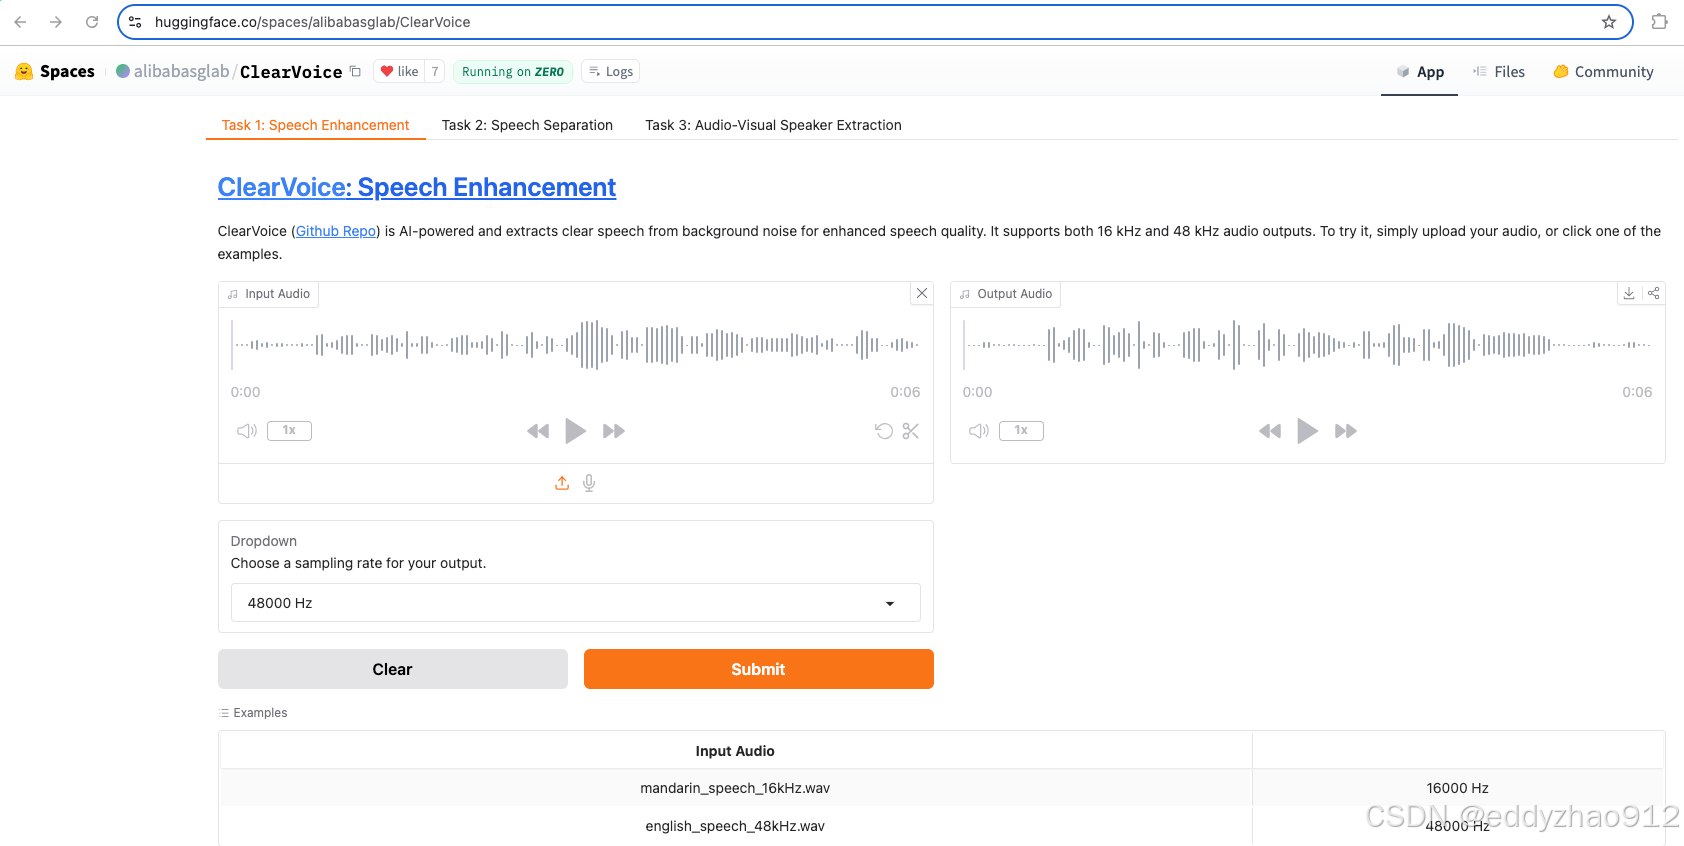
Task: Bookmark page with star icon
Action: tap(1608, 22)
